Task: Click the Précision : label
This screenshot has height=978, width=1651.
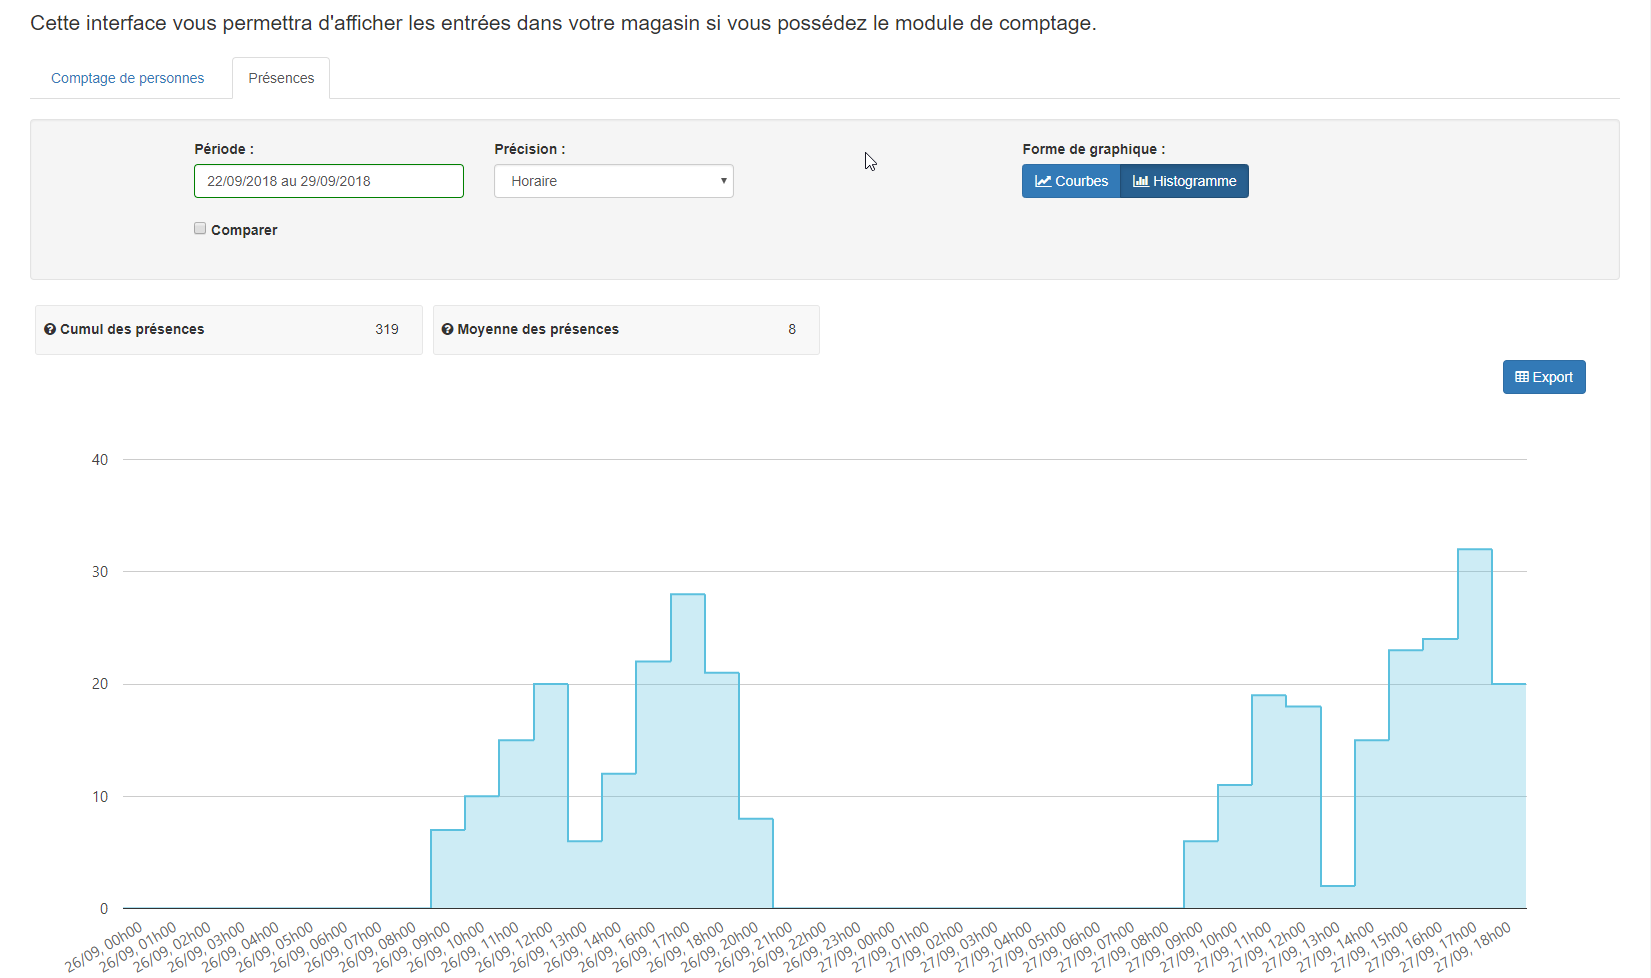Action: [x=530, y=149]
